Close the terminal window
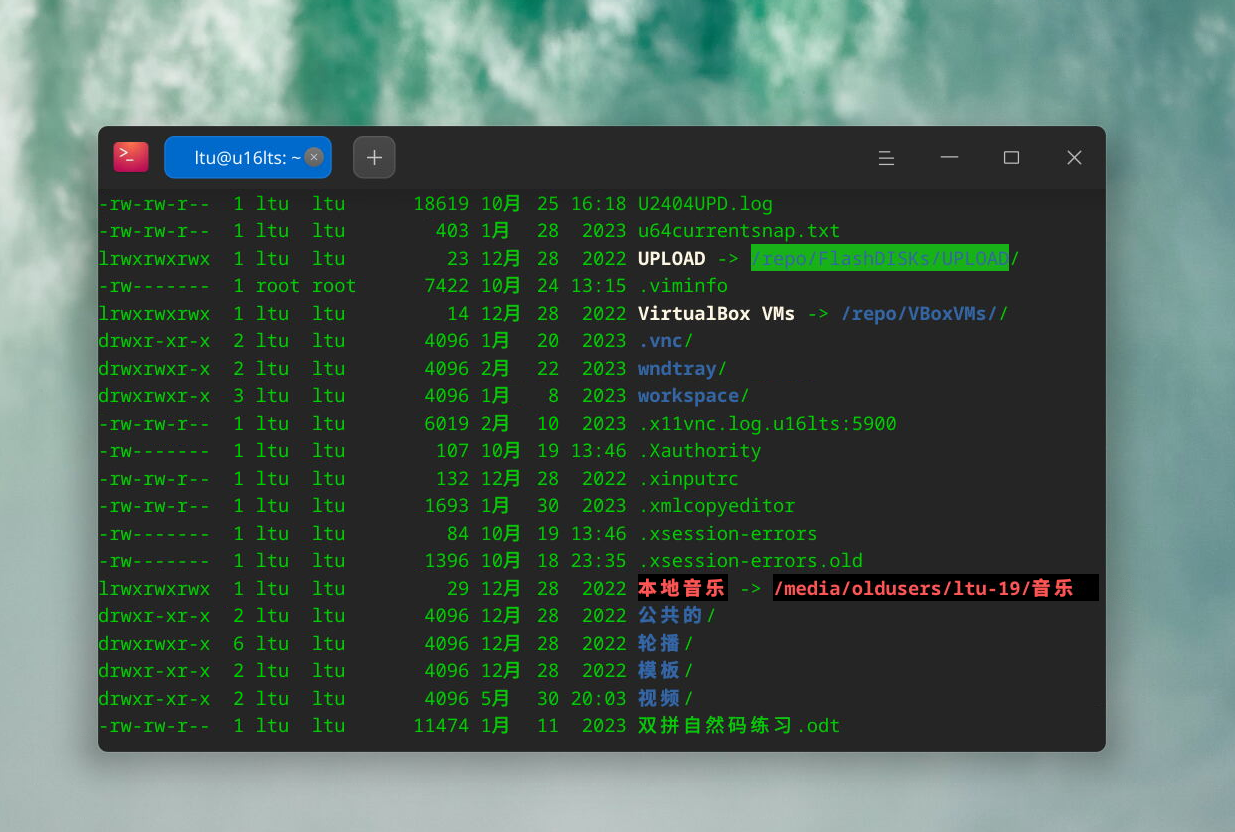The width and height of the screenshot is (1235, 832). (1074, 157)
